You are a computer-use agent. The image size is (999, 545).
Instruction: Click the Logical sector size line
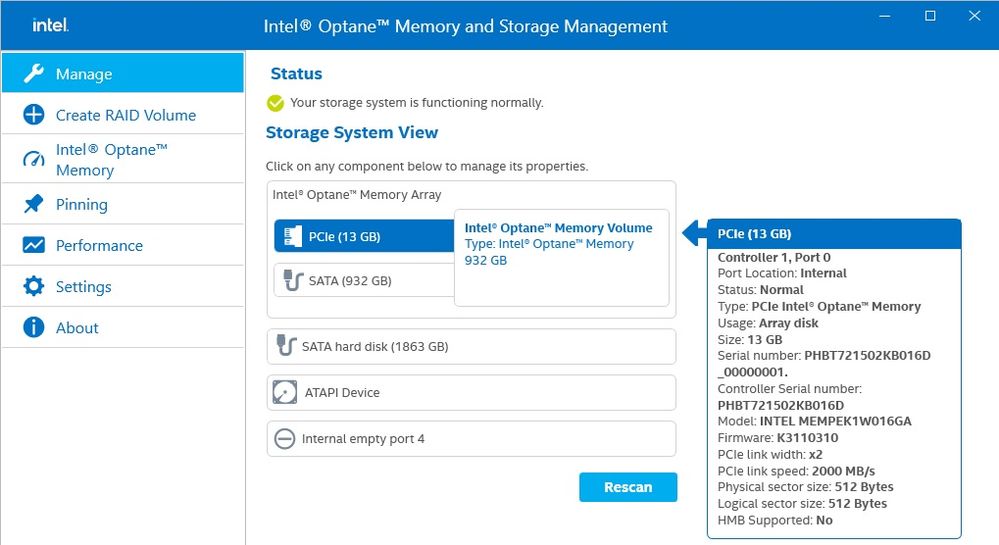(x=802, y=504)
